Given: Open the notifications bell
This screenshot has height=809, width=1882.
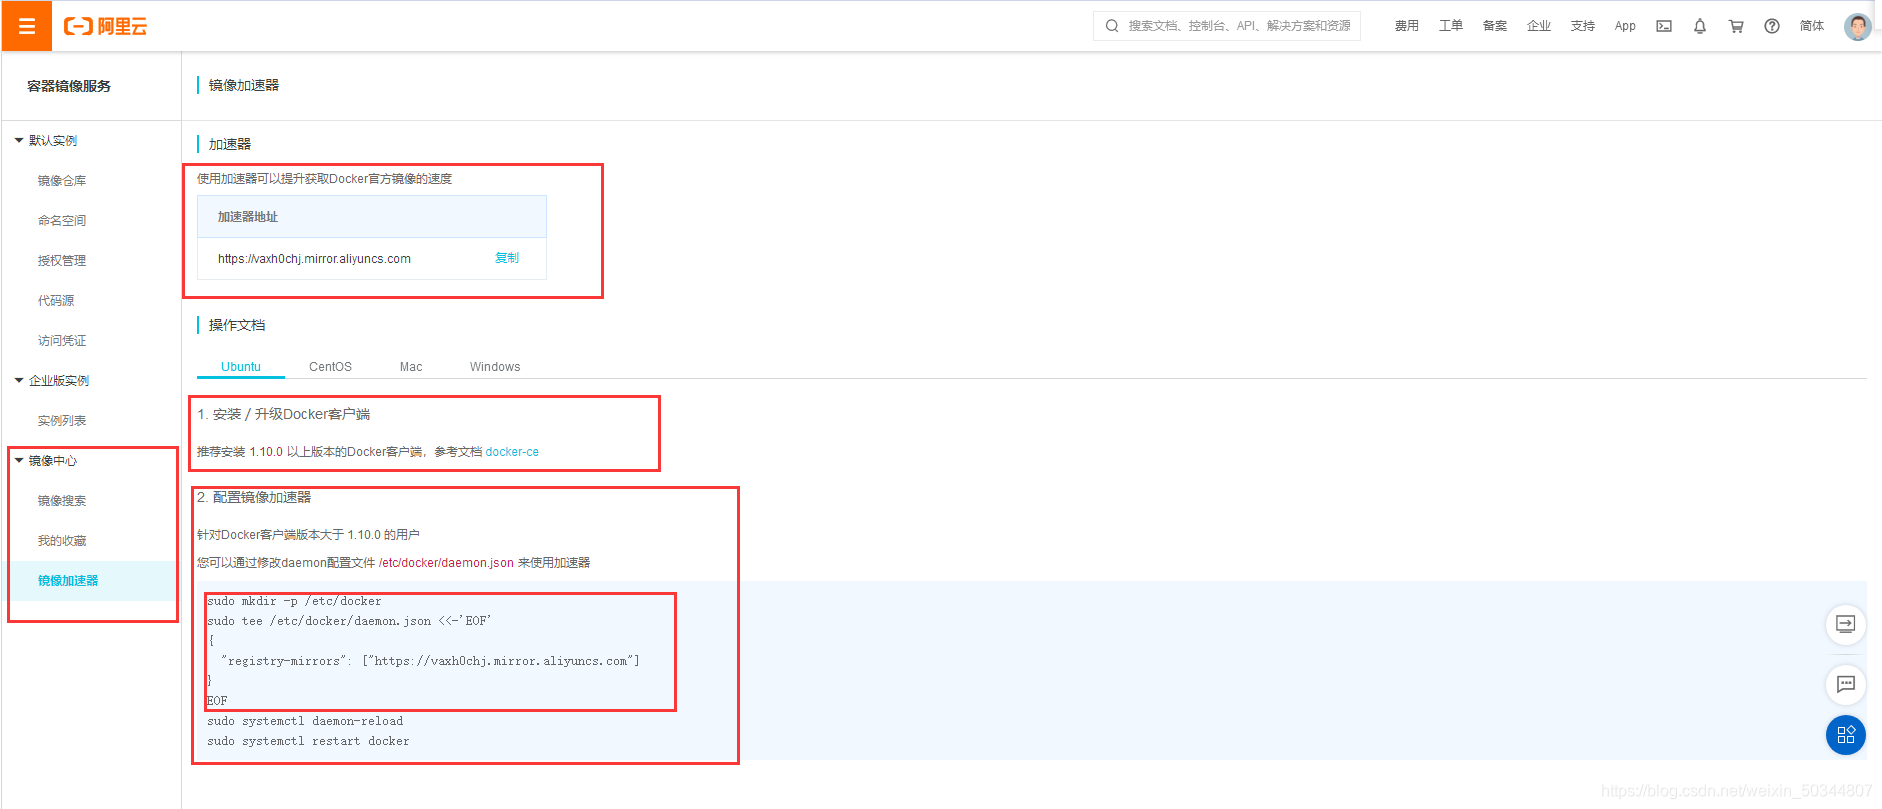Looking at the screenshot, I should (1700, 26).
